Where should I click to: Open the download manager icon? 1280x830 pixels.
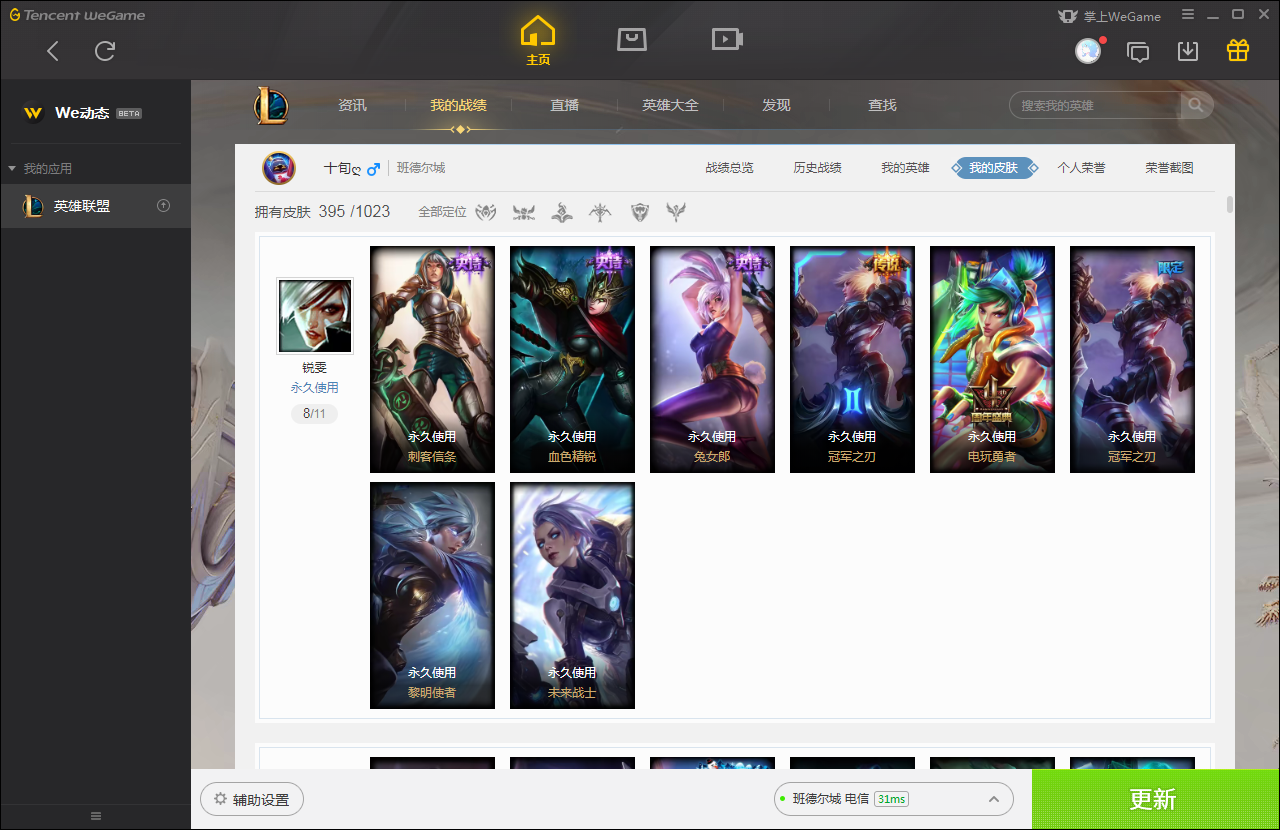coord(1188,51)
